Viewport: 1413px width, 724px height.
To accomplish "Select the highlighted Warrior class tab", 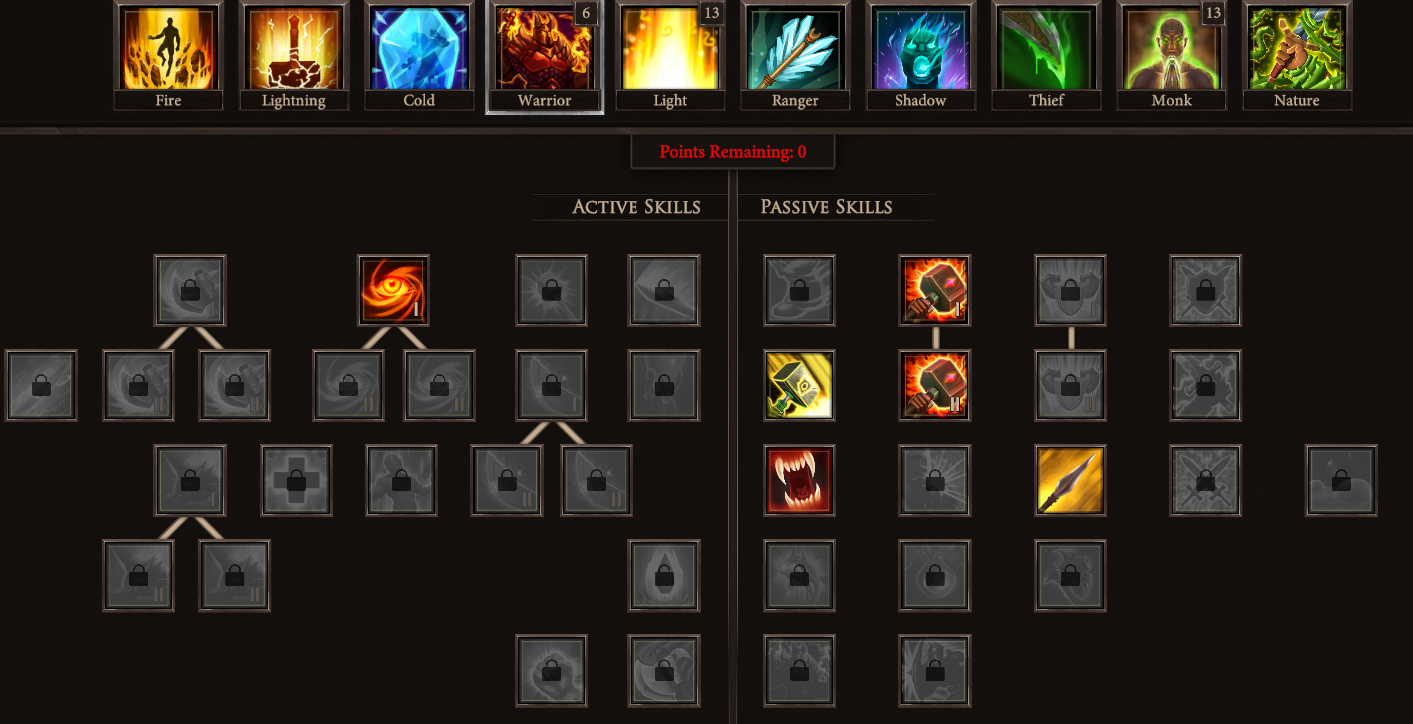I will 545,57.
